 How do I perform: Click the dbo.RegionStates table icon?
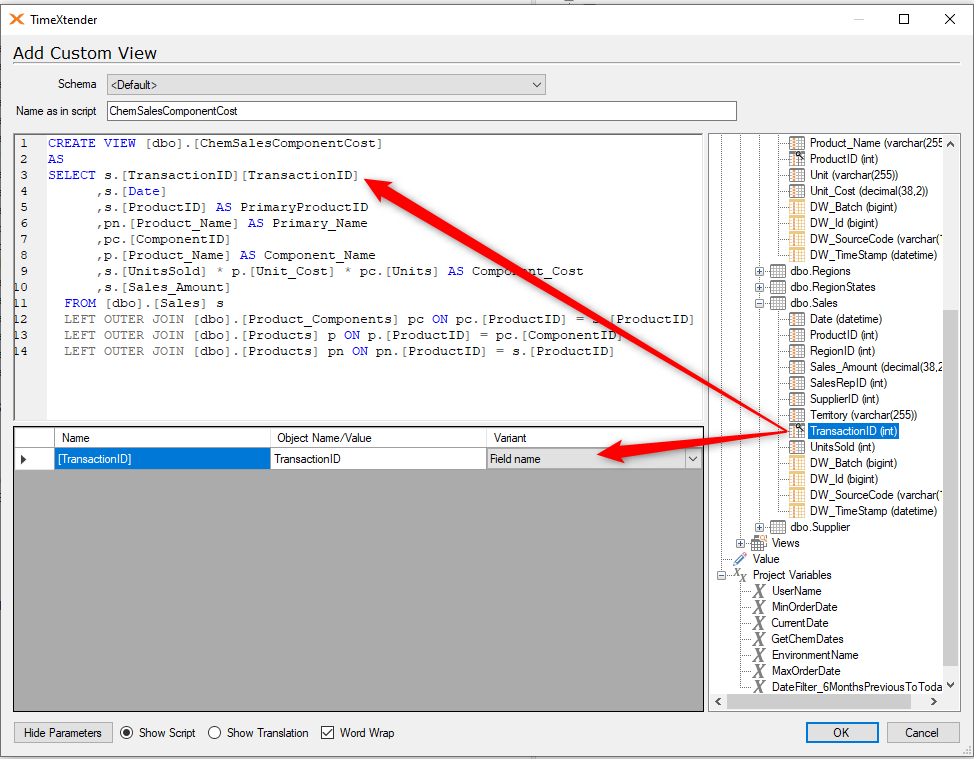pos(778,287)
